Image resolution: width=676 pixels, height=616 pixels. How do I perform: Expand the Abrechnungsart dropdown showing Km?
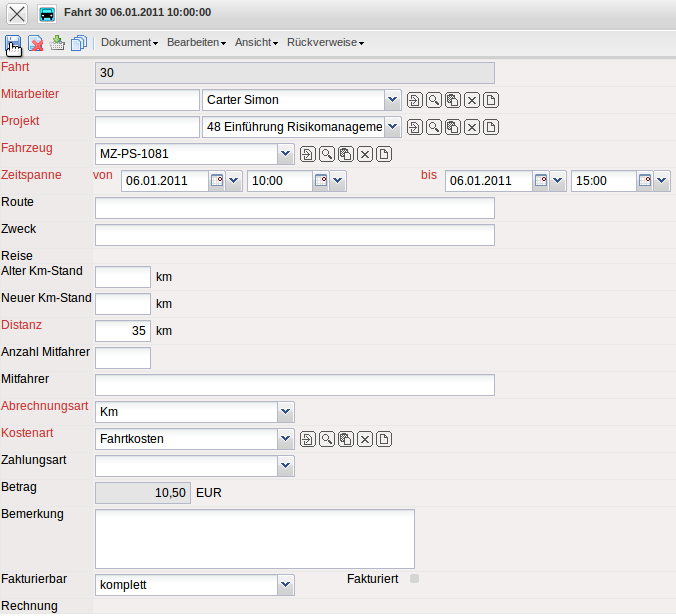285,412
